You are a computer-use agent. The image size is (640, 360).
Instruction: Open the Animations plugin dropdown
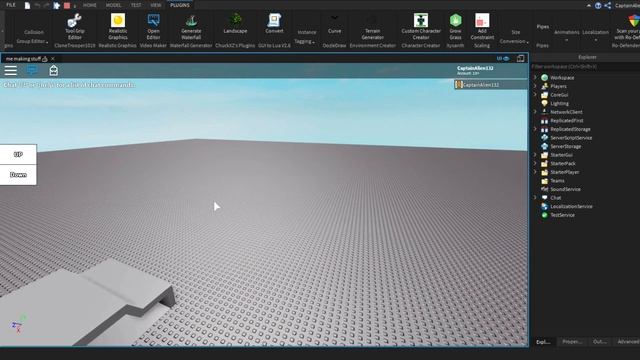tap(567, 36)
